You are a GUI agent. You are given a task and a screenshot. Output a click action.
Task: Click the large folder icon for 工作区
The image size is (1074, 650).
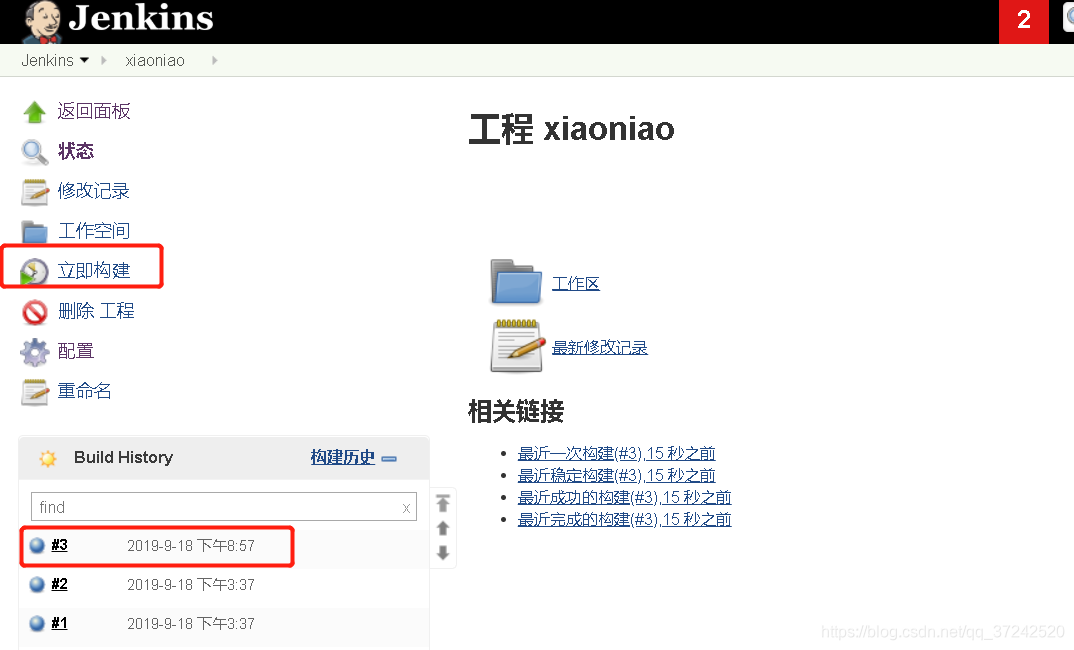click(516, 282)
